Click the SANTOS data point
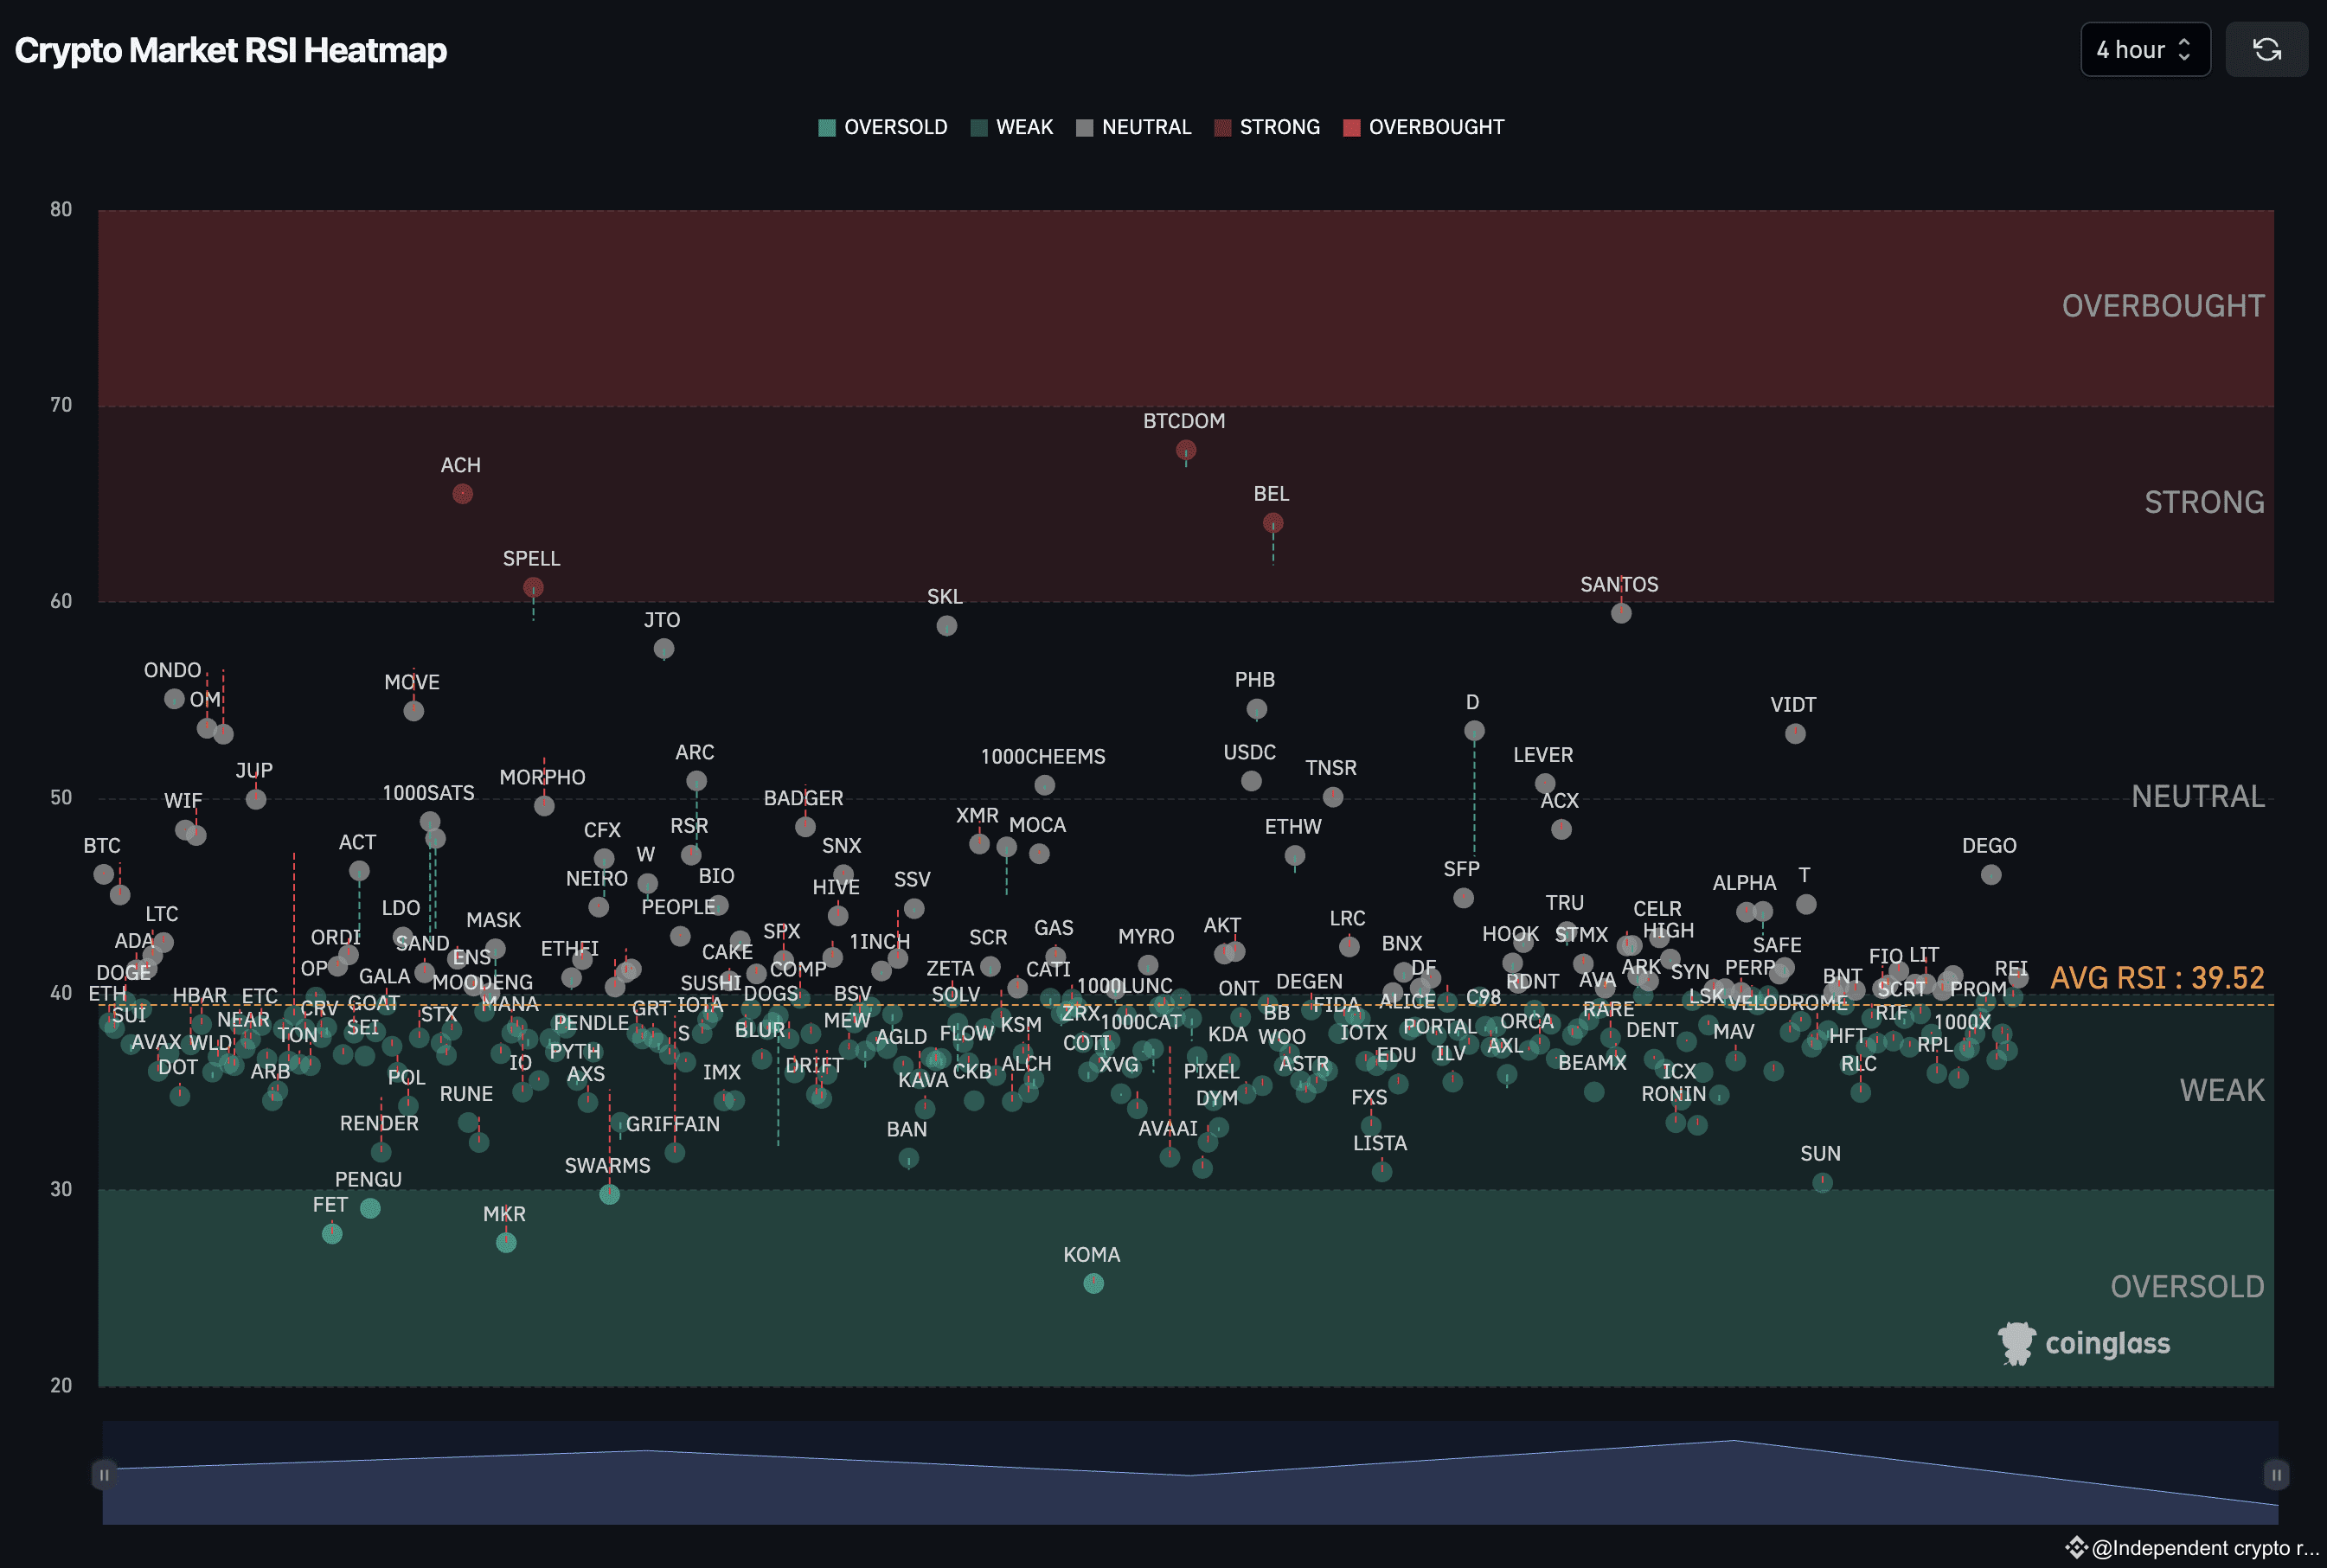 pyautogui.click(x=1620, y=613)
